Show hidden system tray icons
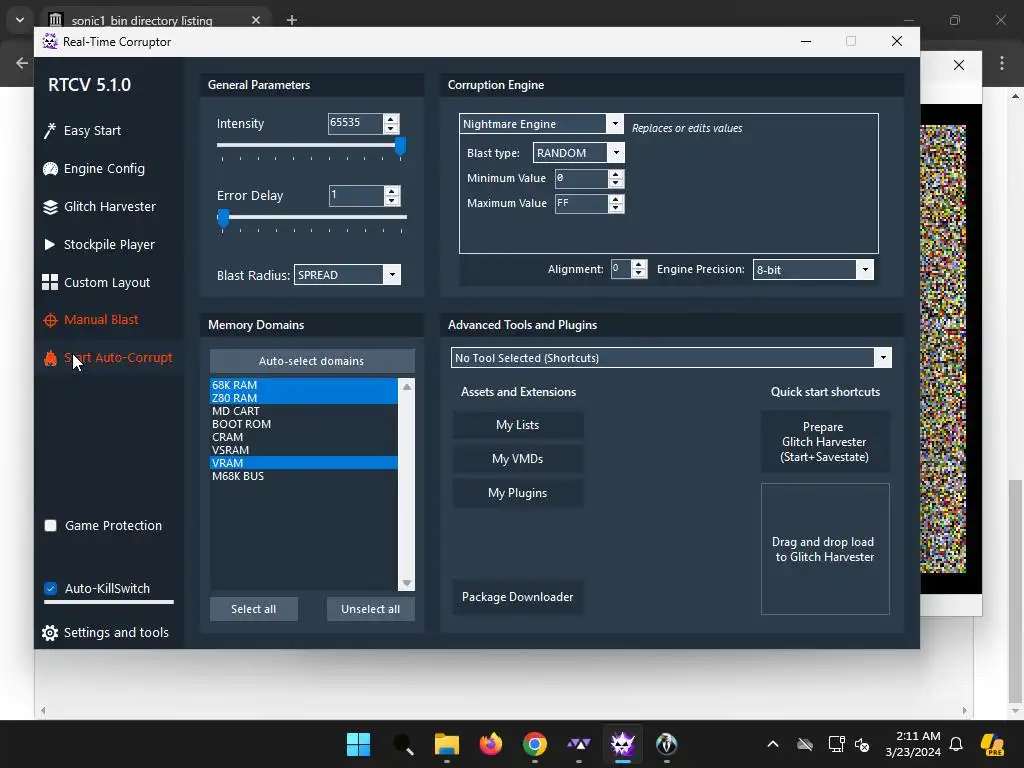The height and width of the screenshot is (768, 1024). (773, 744)
